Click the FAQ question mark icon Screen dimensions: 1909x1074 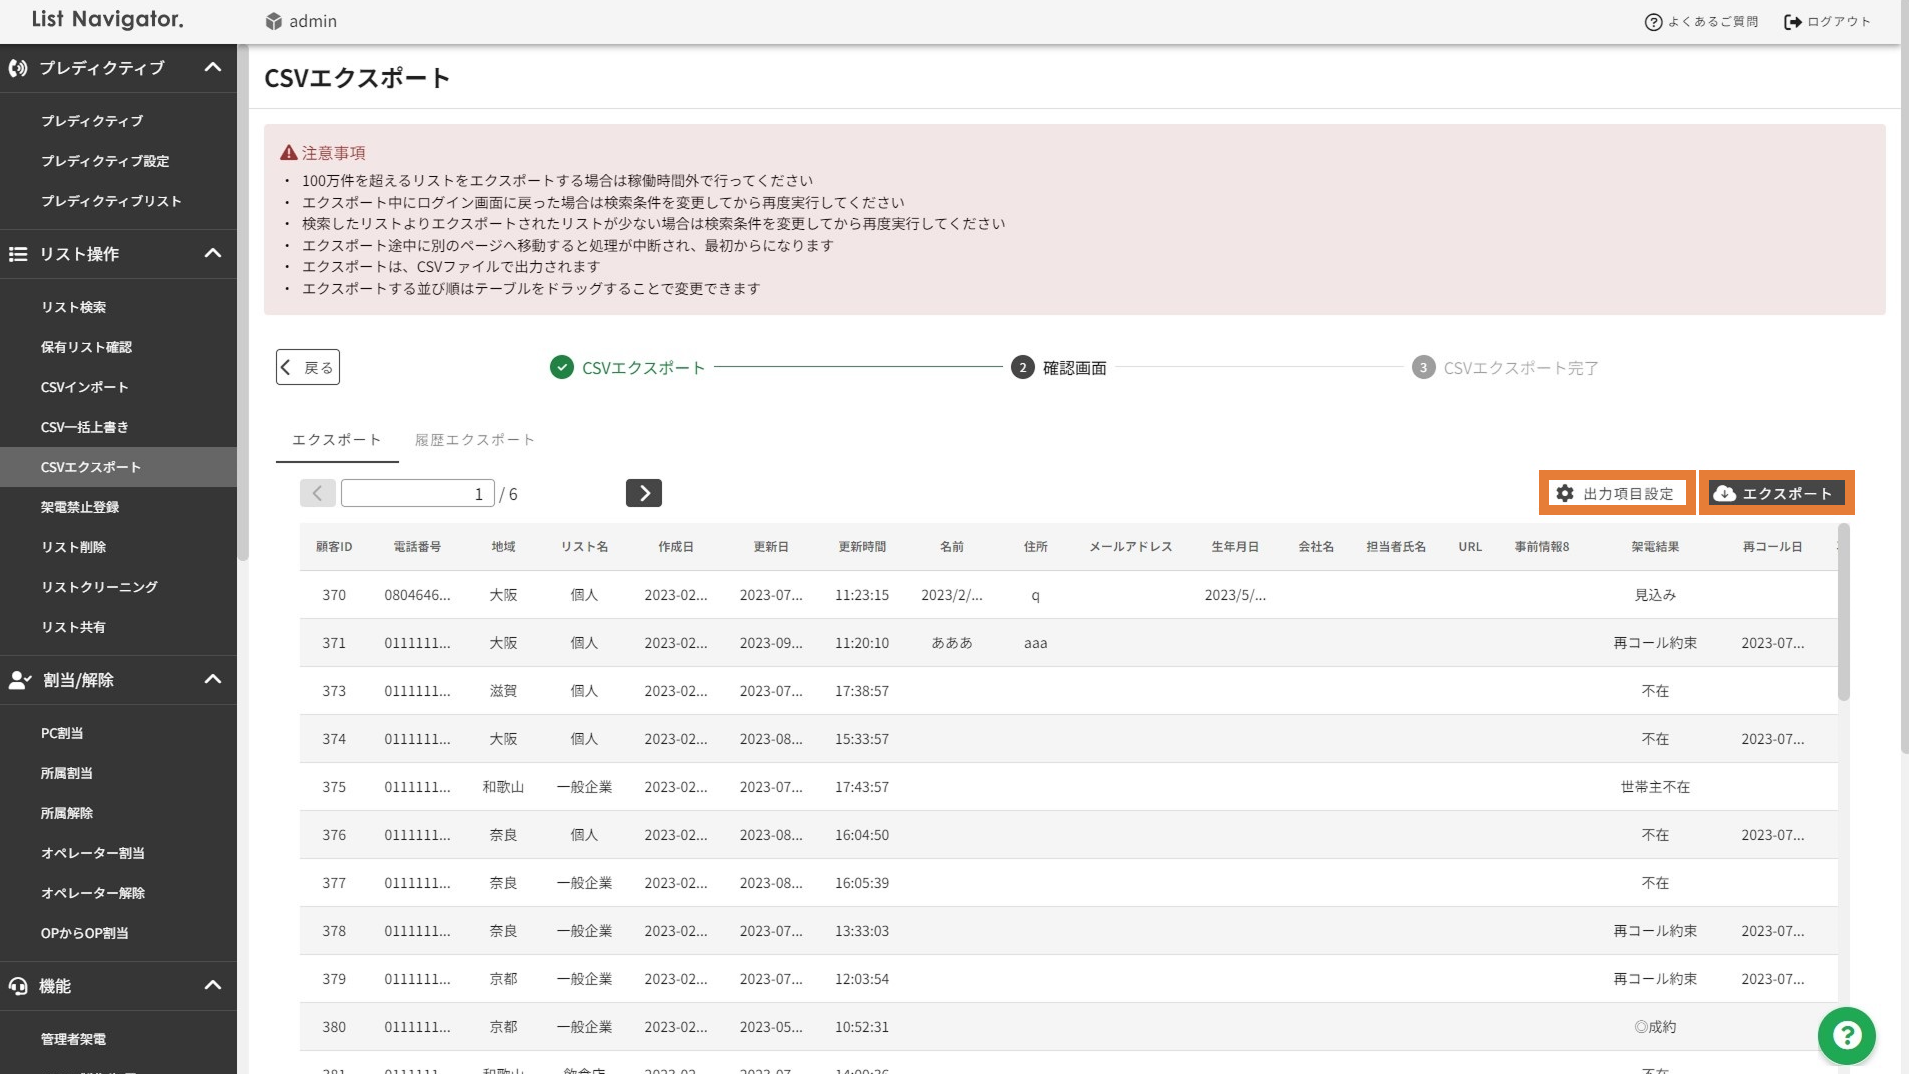click(1653, 22)
